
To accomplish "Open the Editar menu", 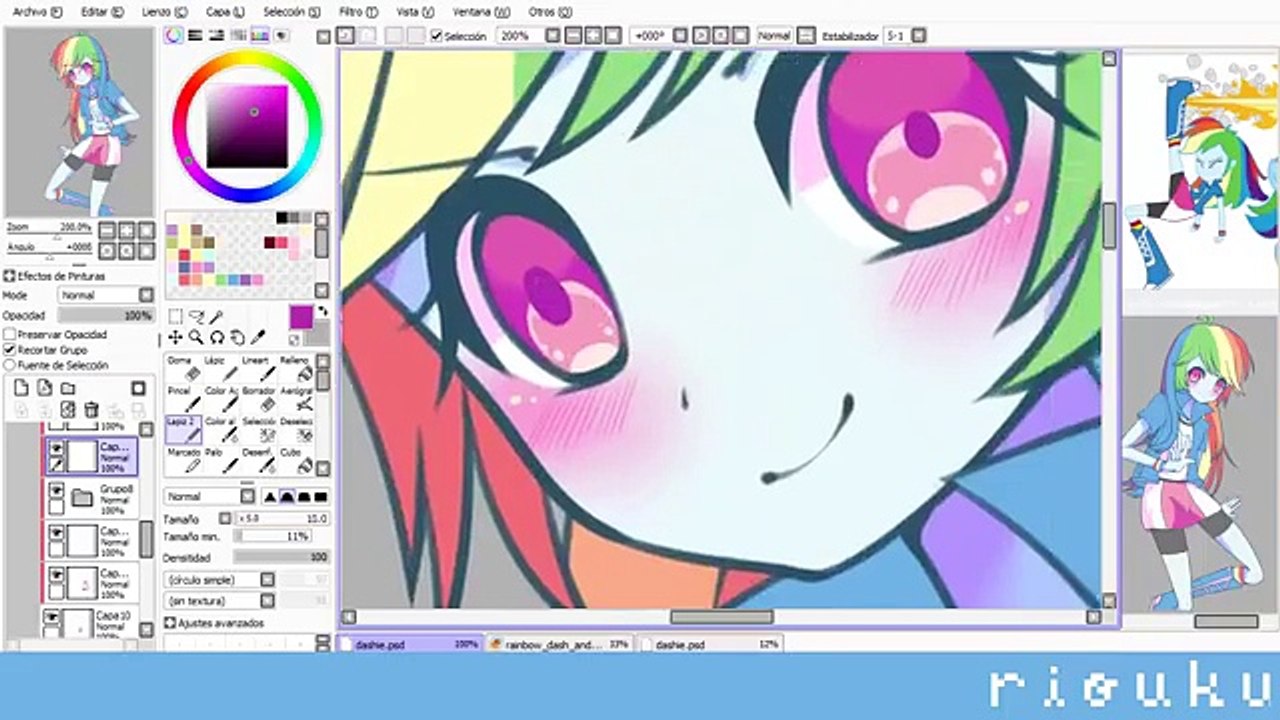I will tap(102, 12).
